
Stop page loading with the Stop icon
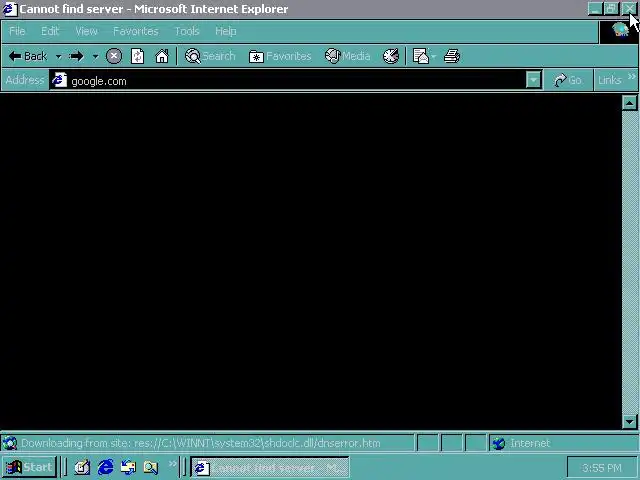(x=114, y=56)
